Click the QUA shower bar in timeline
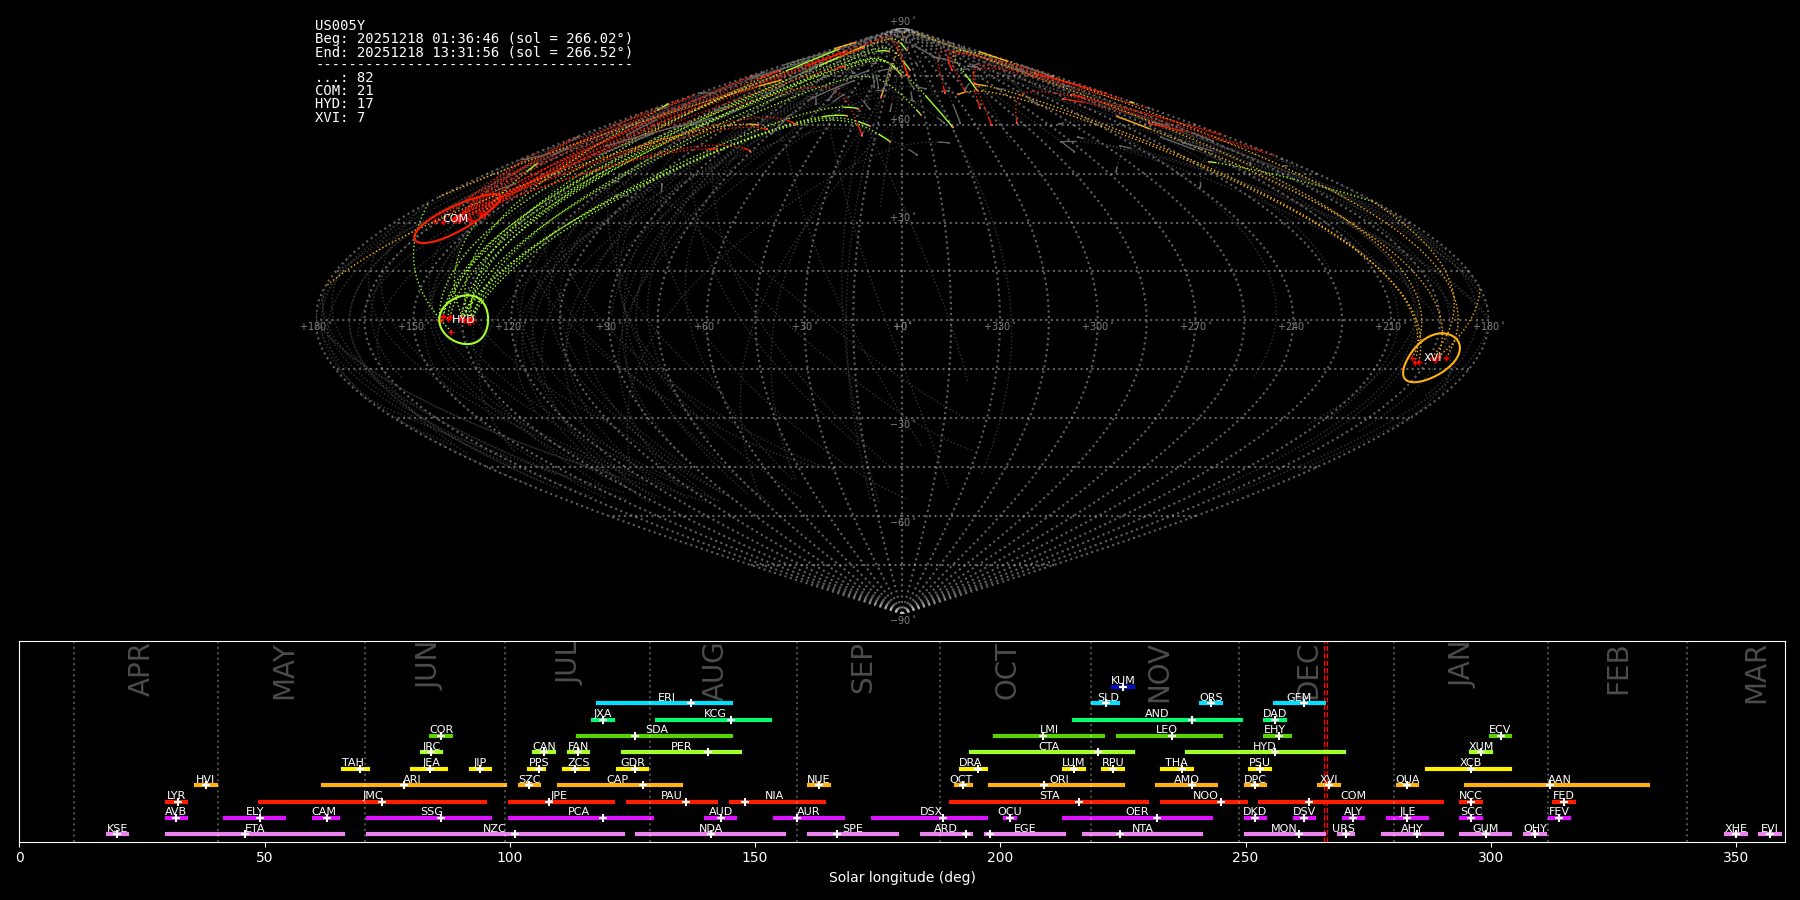Screen dimensions: 1800x900 1407,785
